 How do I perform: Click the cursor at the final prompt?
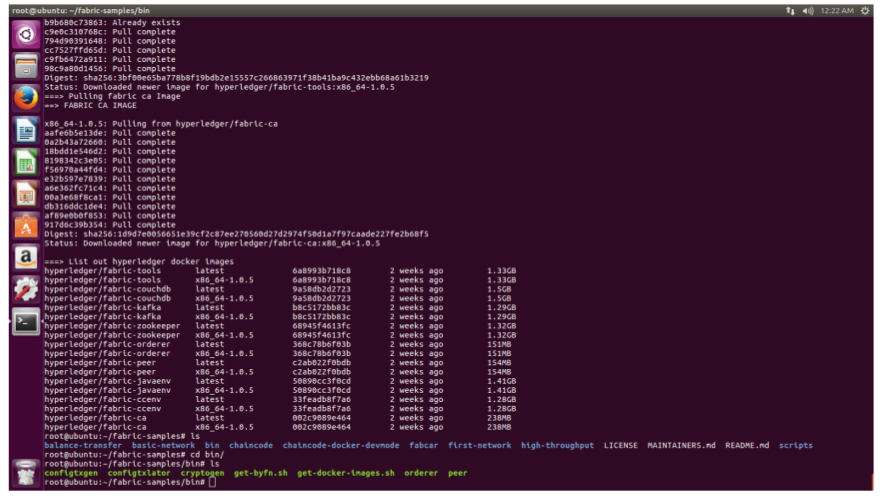click(213, 482)
